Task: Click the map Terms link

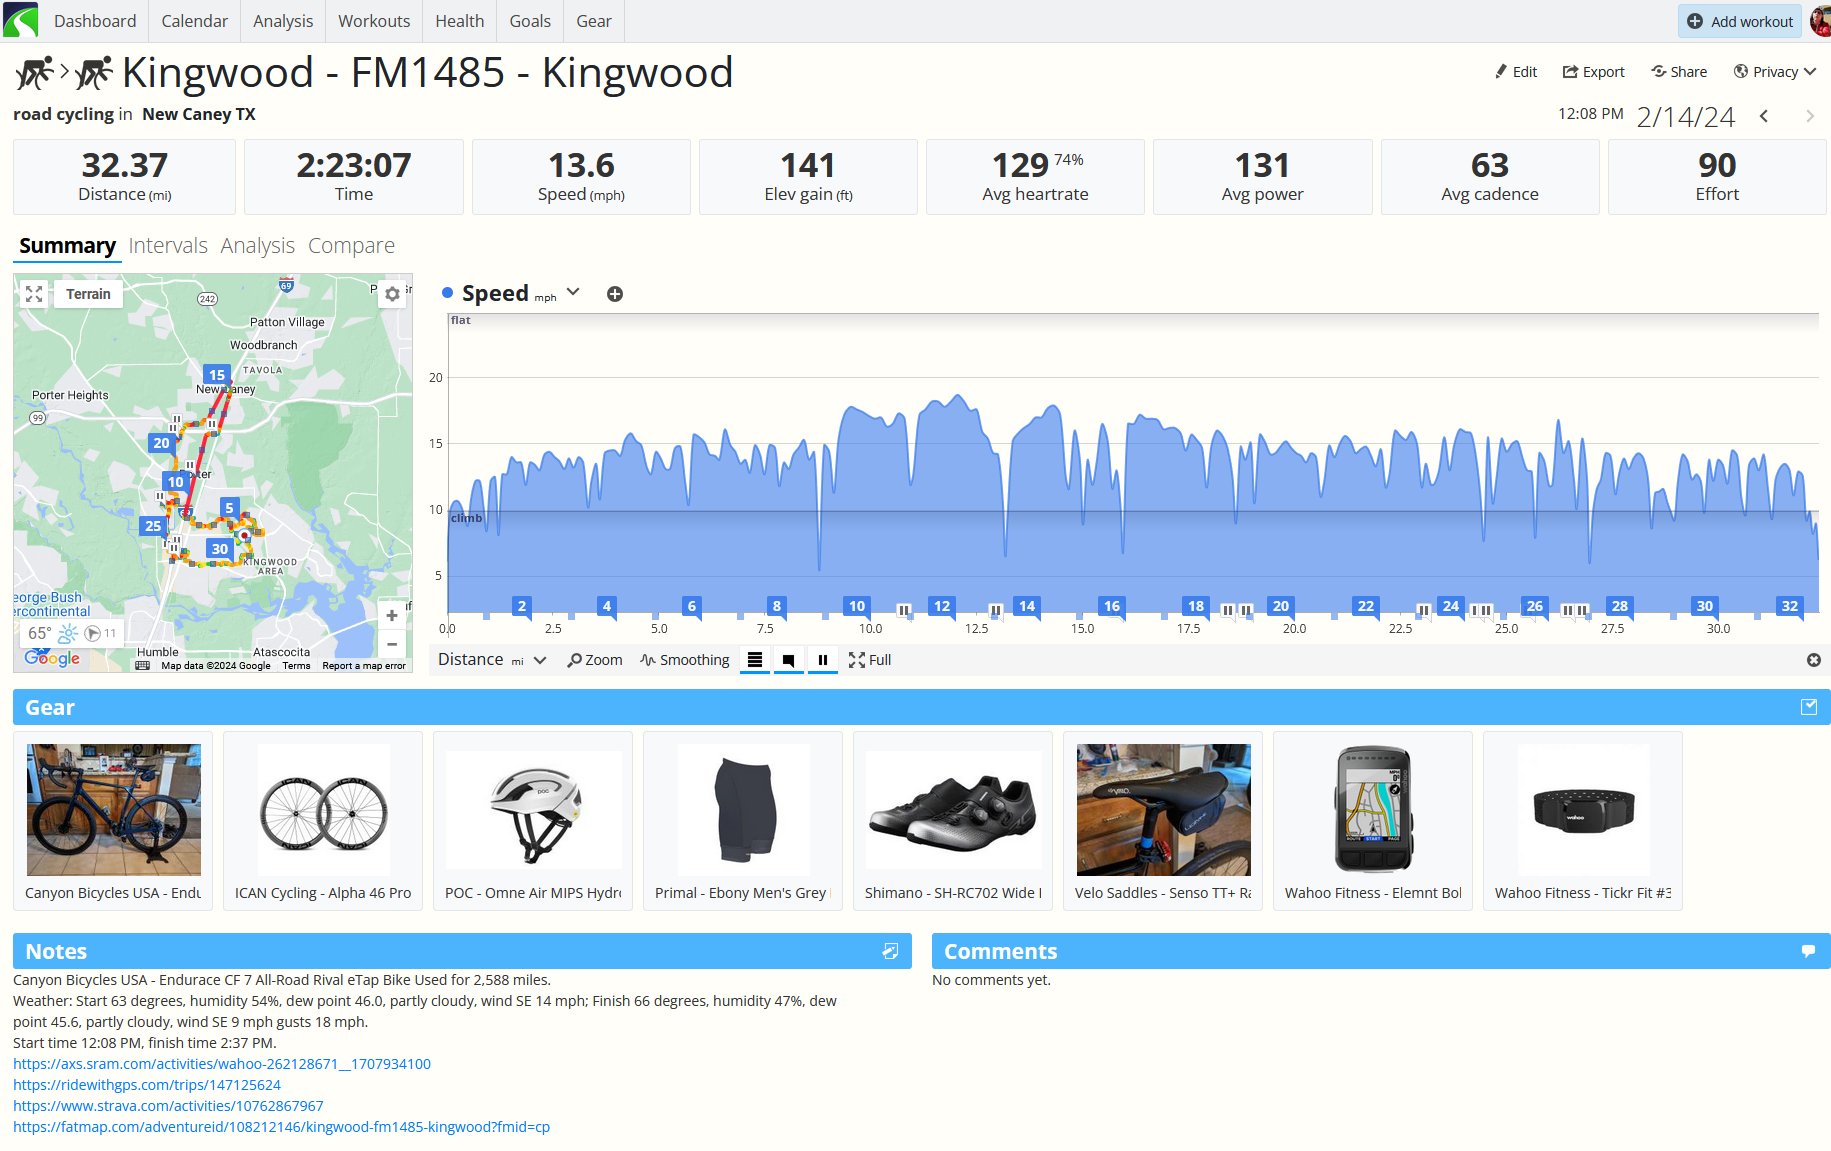Action: [x=296, y=666]
